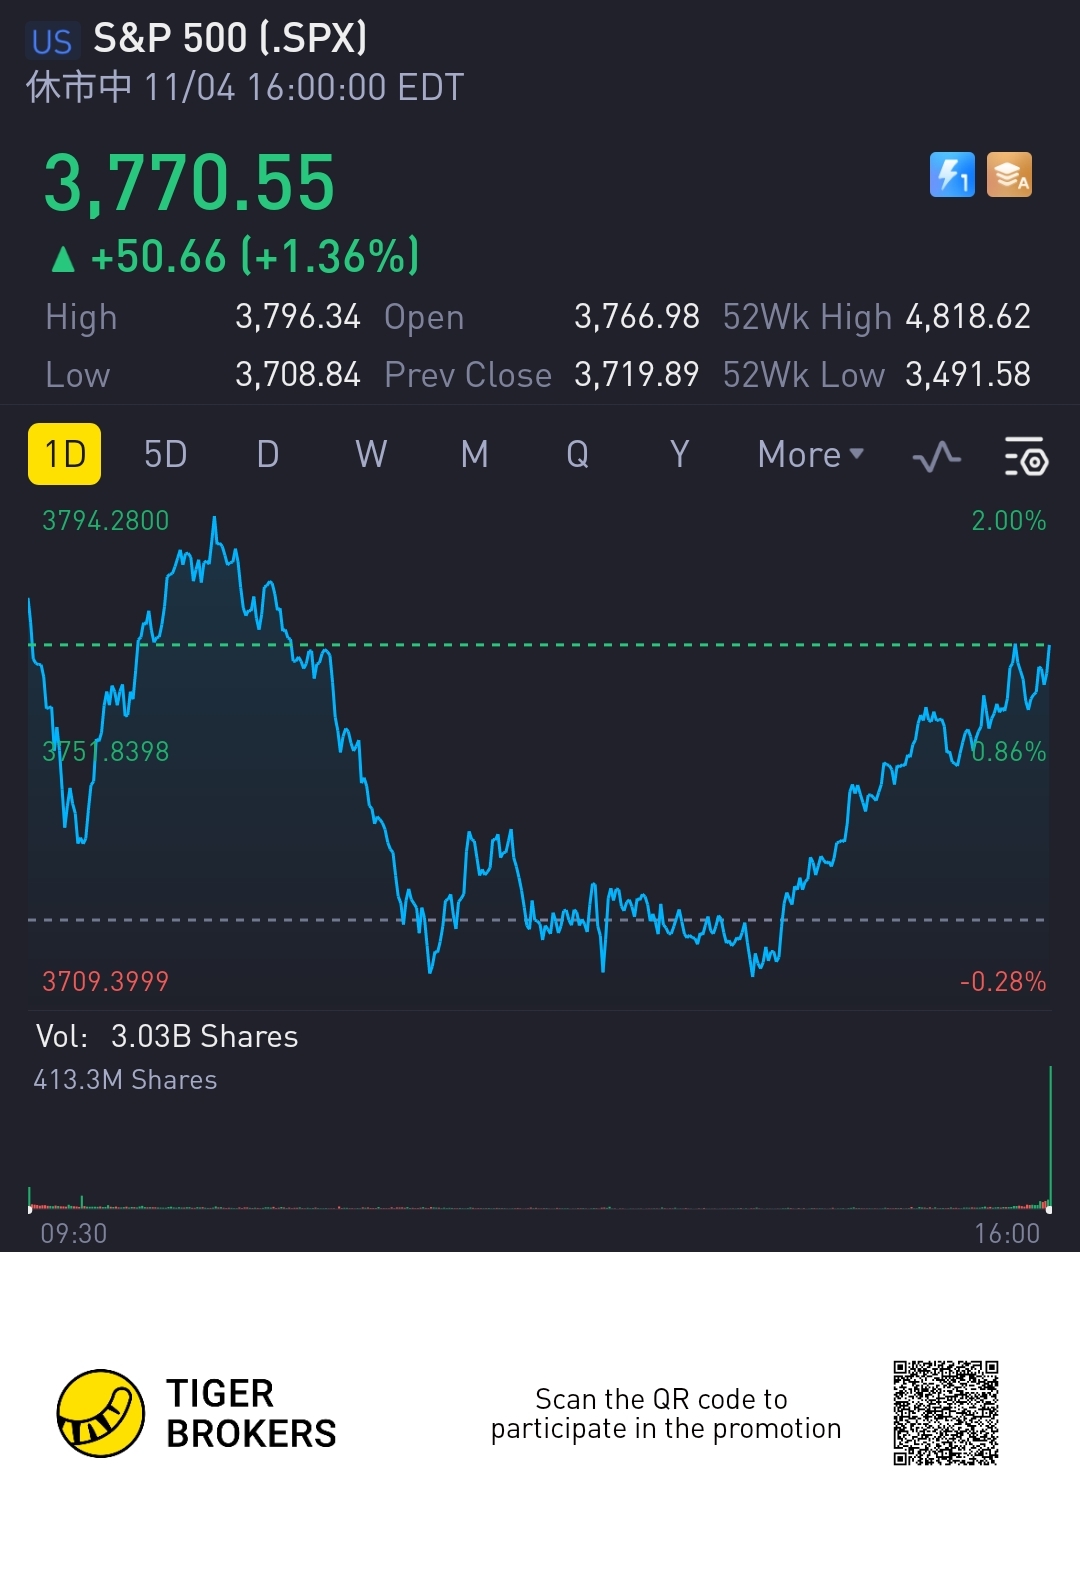The height and width of the screenshot is (1575, 1080).
Task: Tap the green up-triangle change indicator
Action: coord(63,259)
